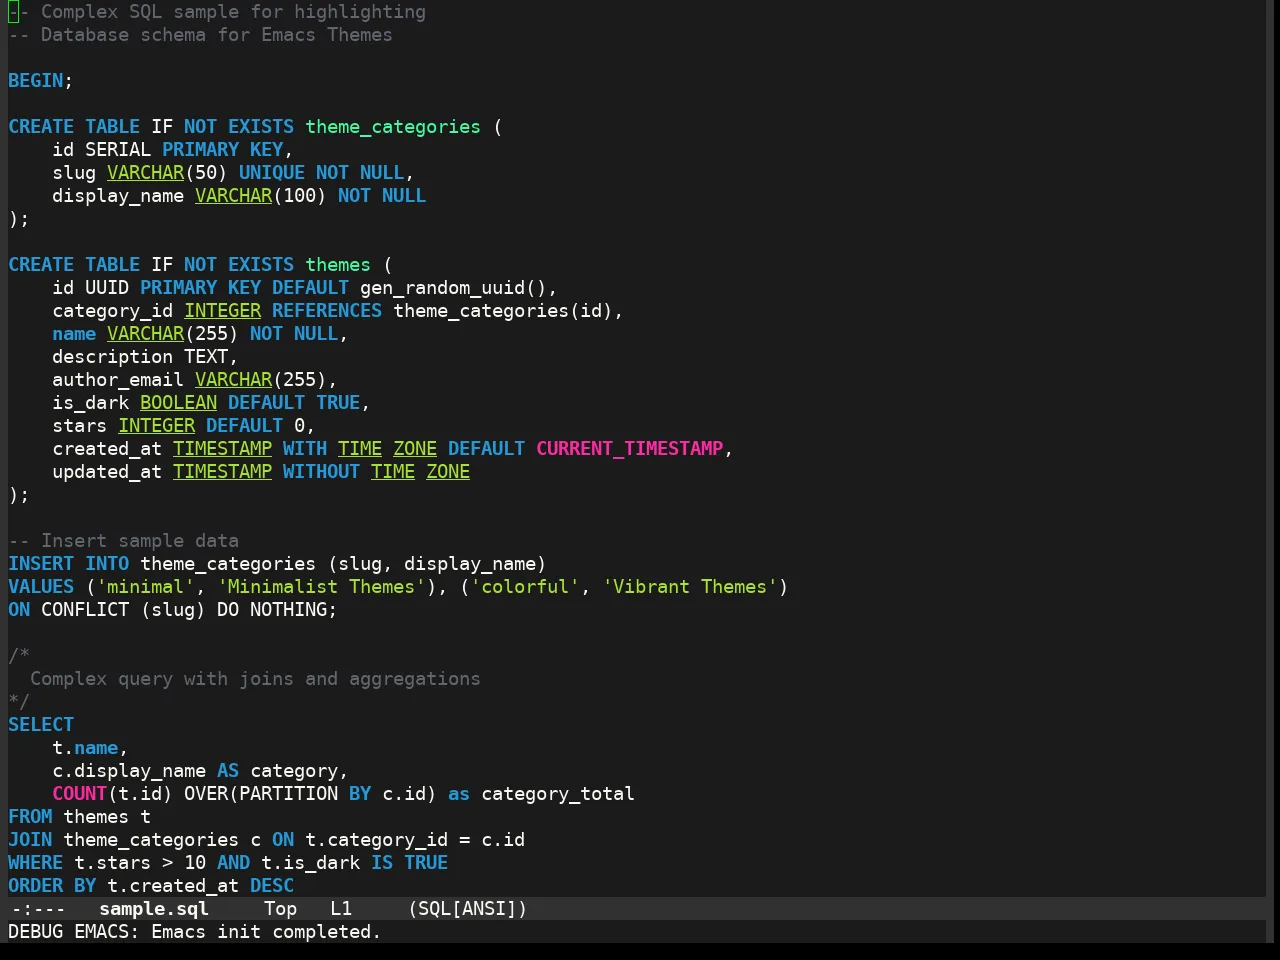Click WHERE keyword
The width and height of the screenshot is (1280, 960).
coord(35,863)
